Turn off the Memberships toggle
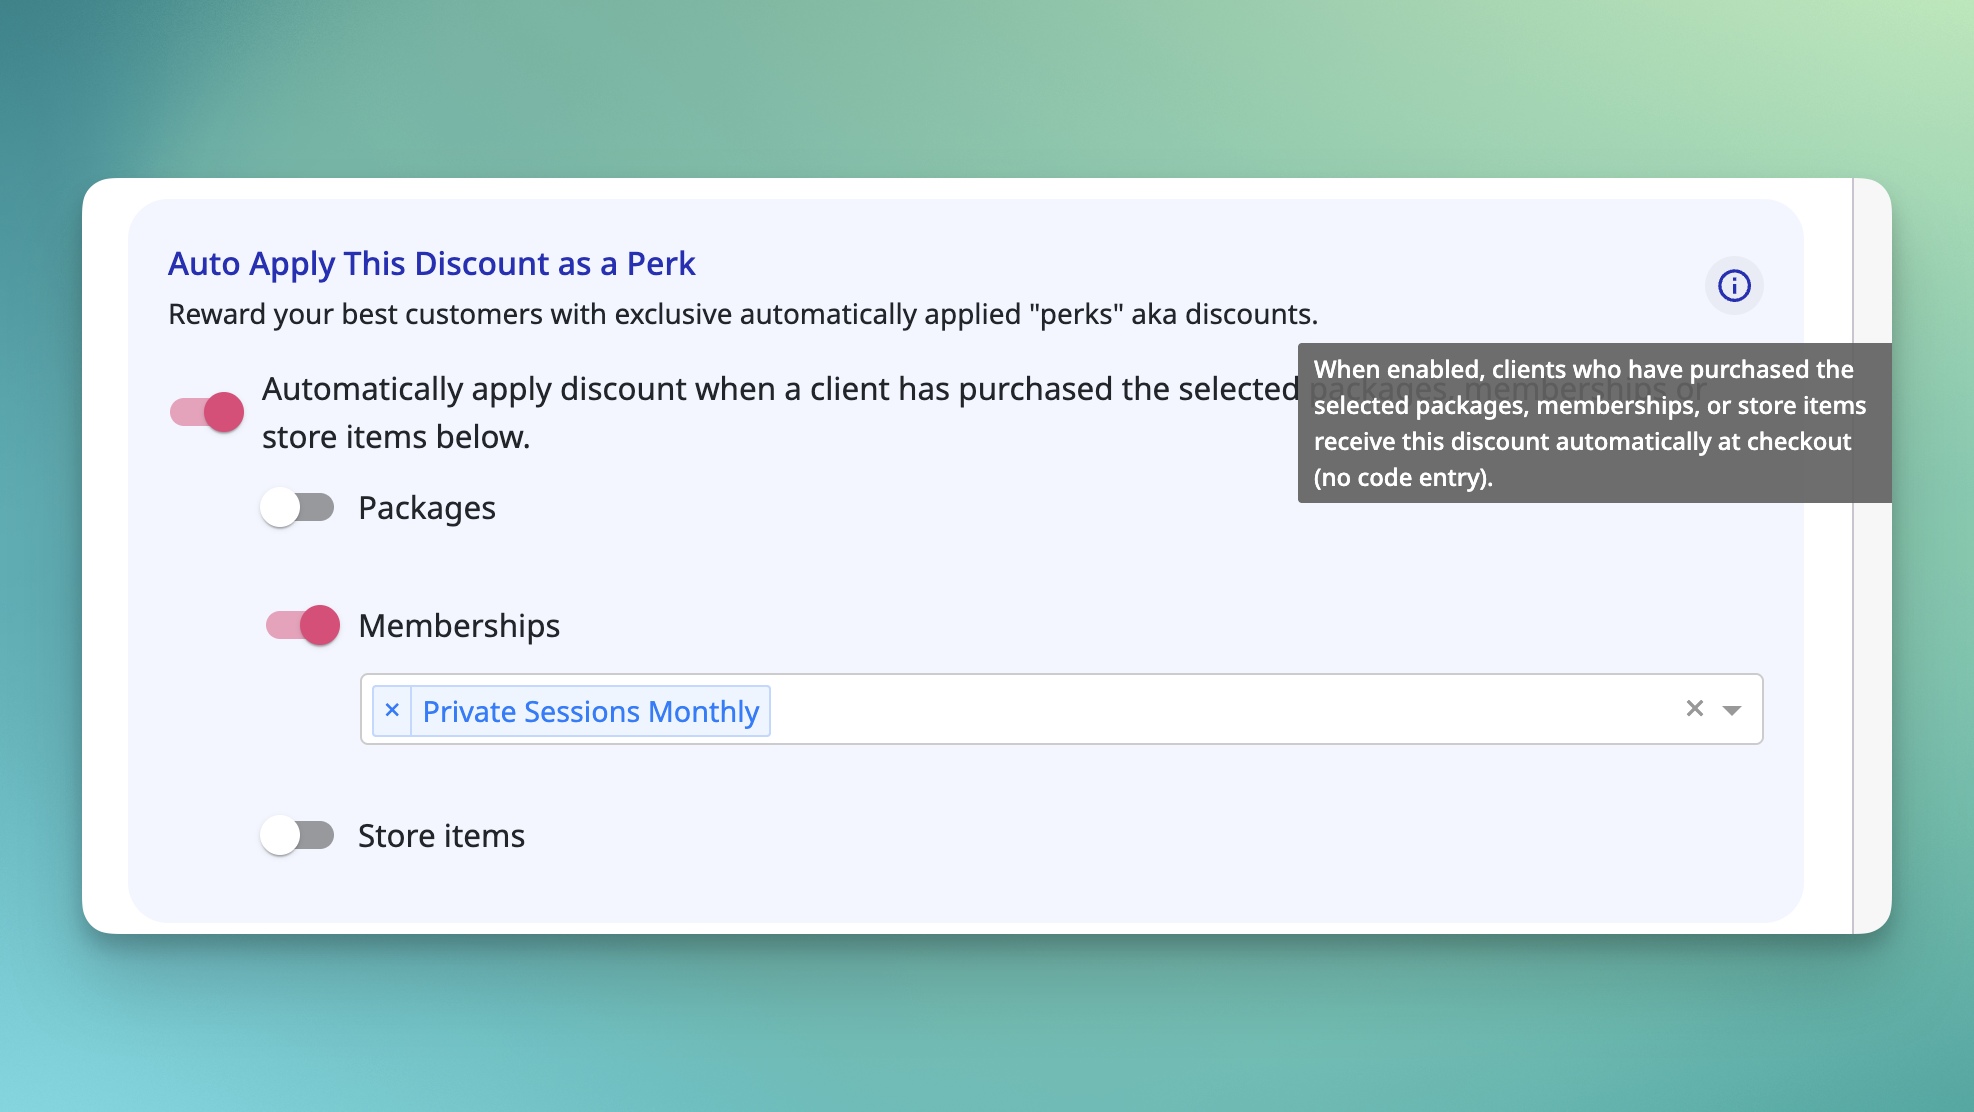1974x1112 pixels. [303, 626]
